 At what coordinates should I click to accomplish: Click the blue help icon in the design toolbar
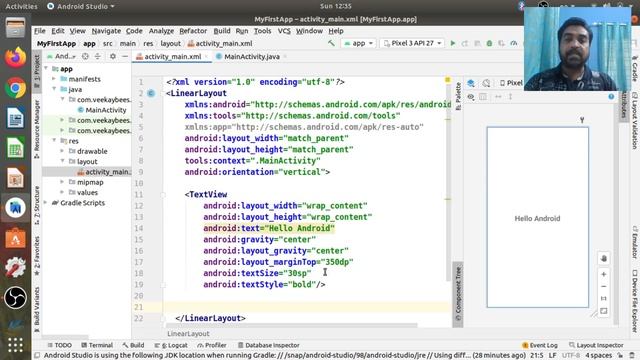tap(611, 97)
